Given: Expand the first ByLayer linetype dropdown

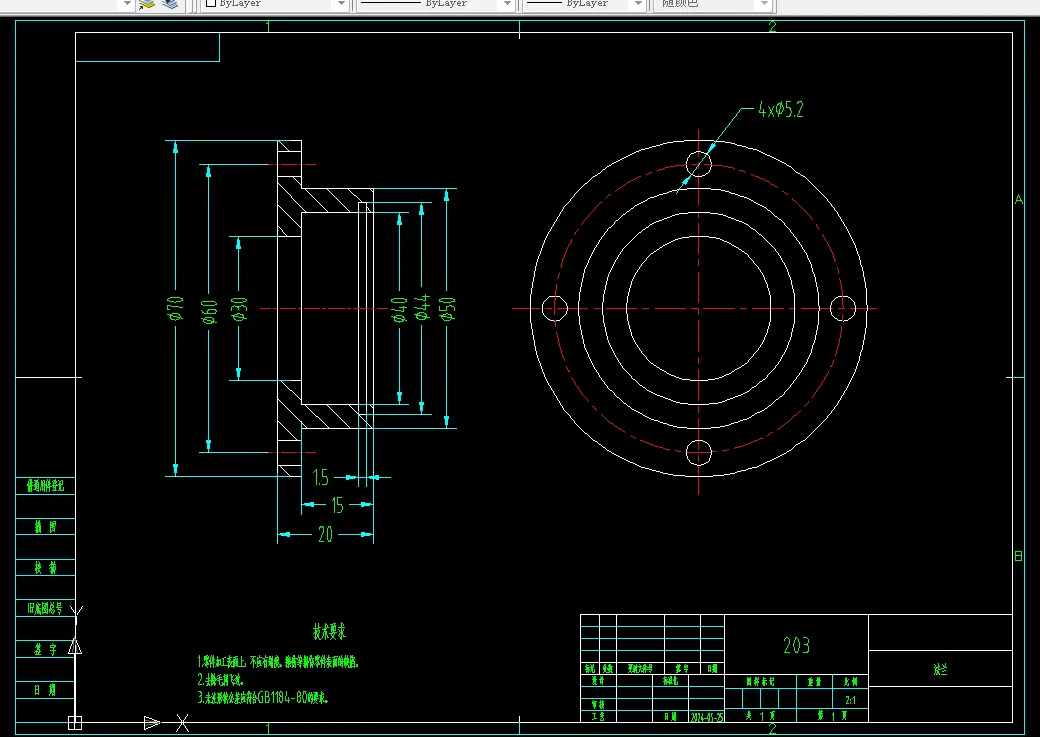Looking at the screenshot, I should [x=507, y=4].
